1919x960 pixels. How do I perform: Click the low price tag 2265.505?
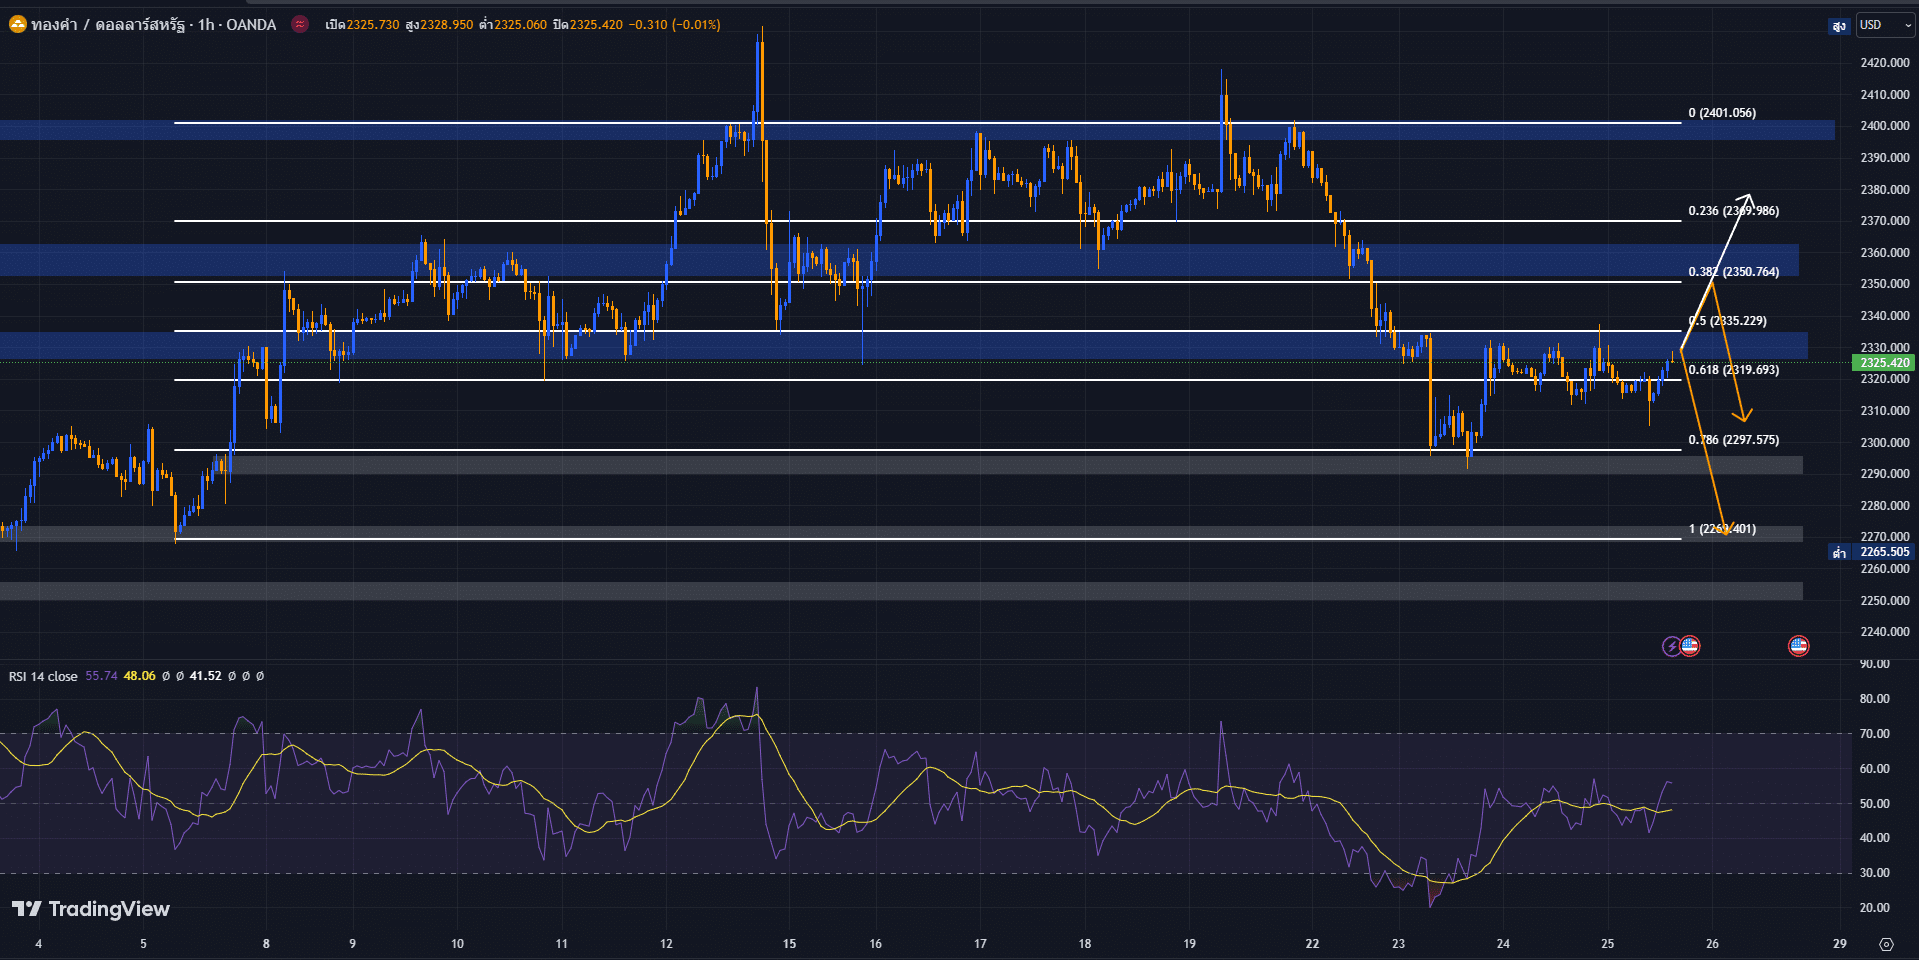point(1884,552)
